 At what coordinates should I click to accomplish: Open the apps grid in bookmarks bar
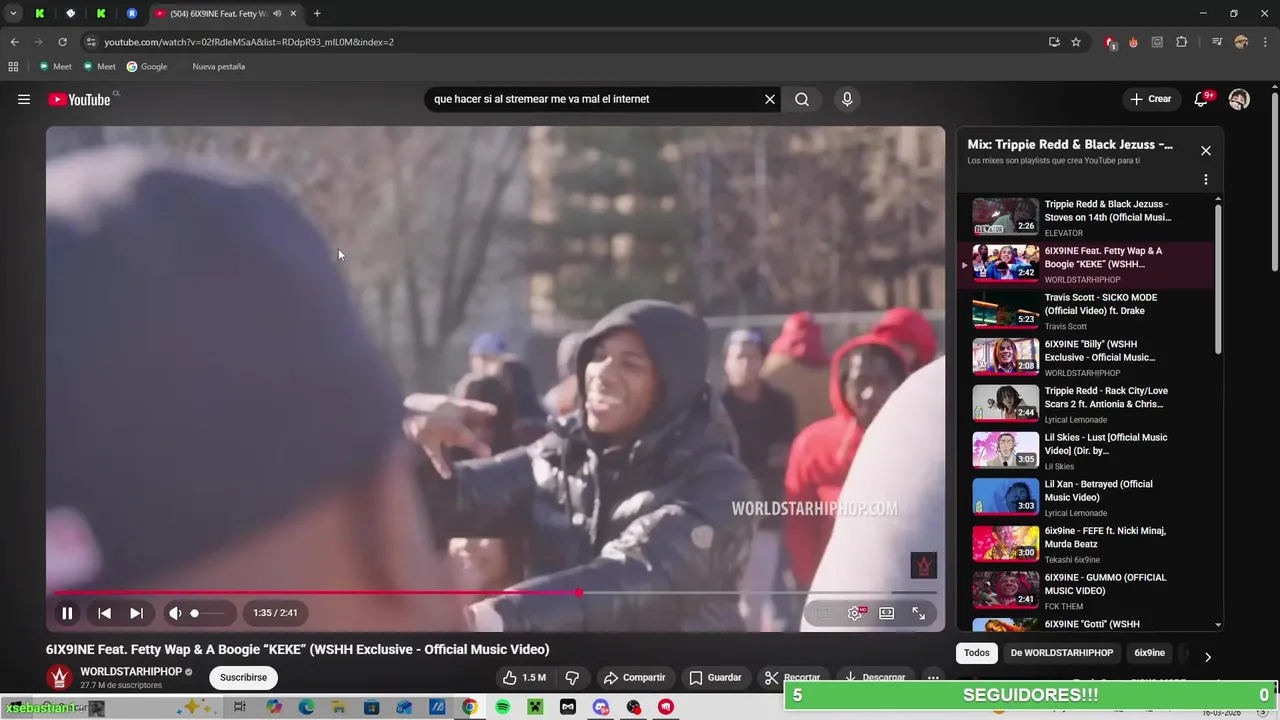tap(13, 66)
